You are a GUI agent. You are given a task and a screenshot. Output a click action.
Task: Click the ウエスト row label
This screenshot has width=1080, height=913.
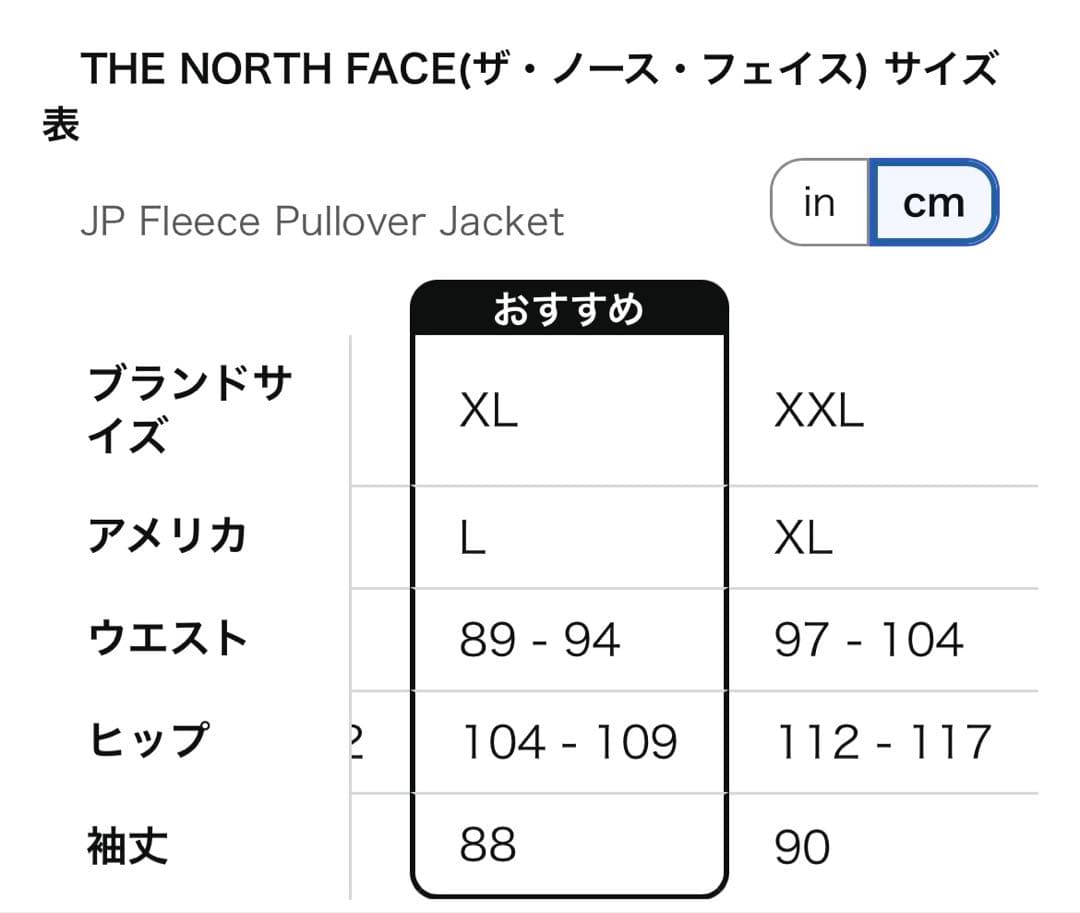click(166, 637)
